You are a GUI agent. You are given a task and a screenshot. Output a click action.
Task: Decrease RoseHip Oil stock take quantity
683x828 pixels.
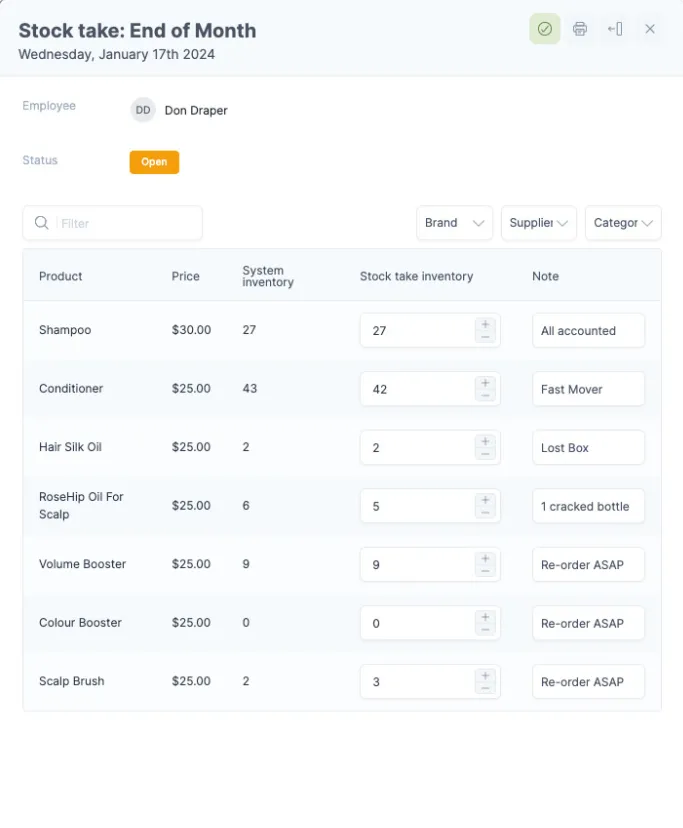click(x=485, y=513)
